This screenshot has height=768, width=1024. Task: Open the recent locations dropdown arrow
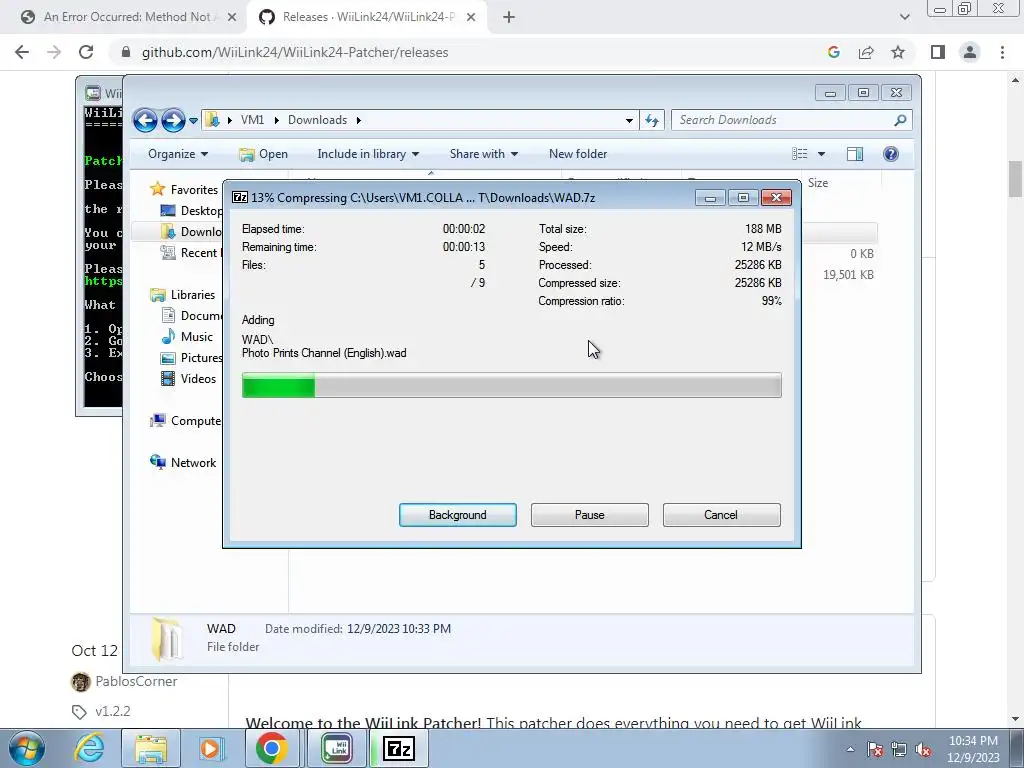pos(193,121)
